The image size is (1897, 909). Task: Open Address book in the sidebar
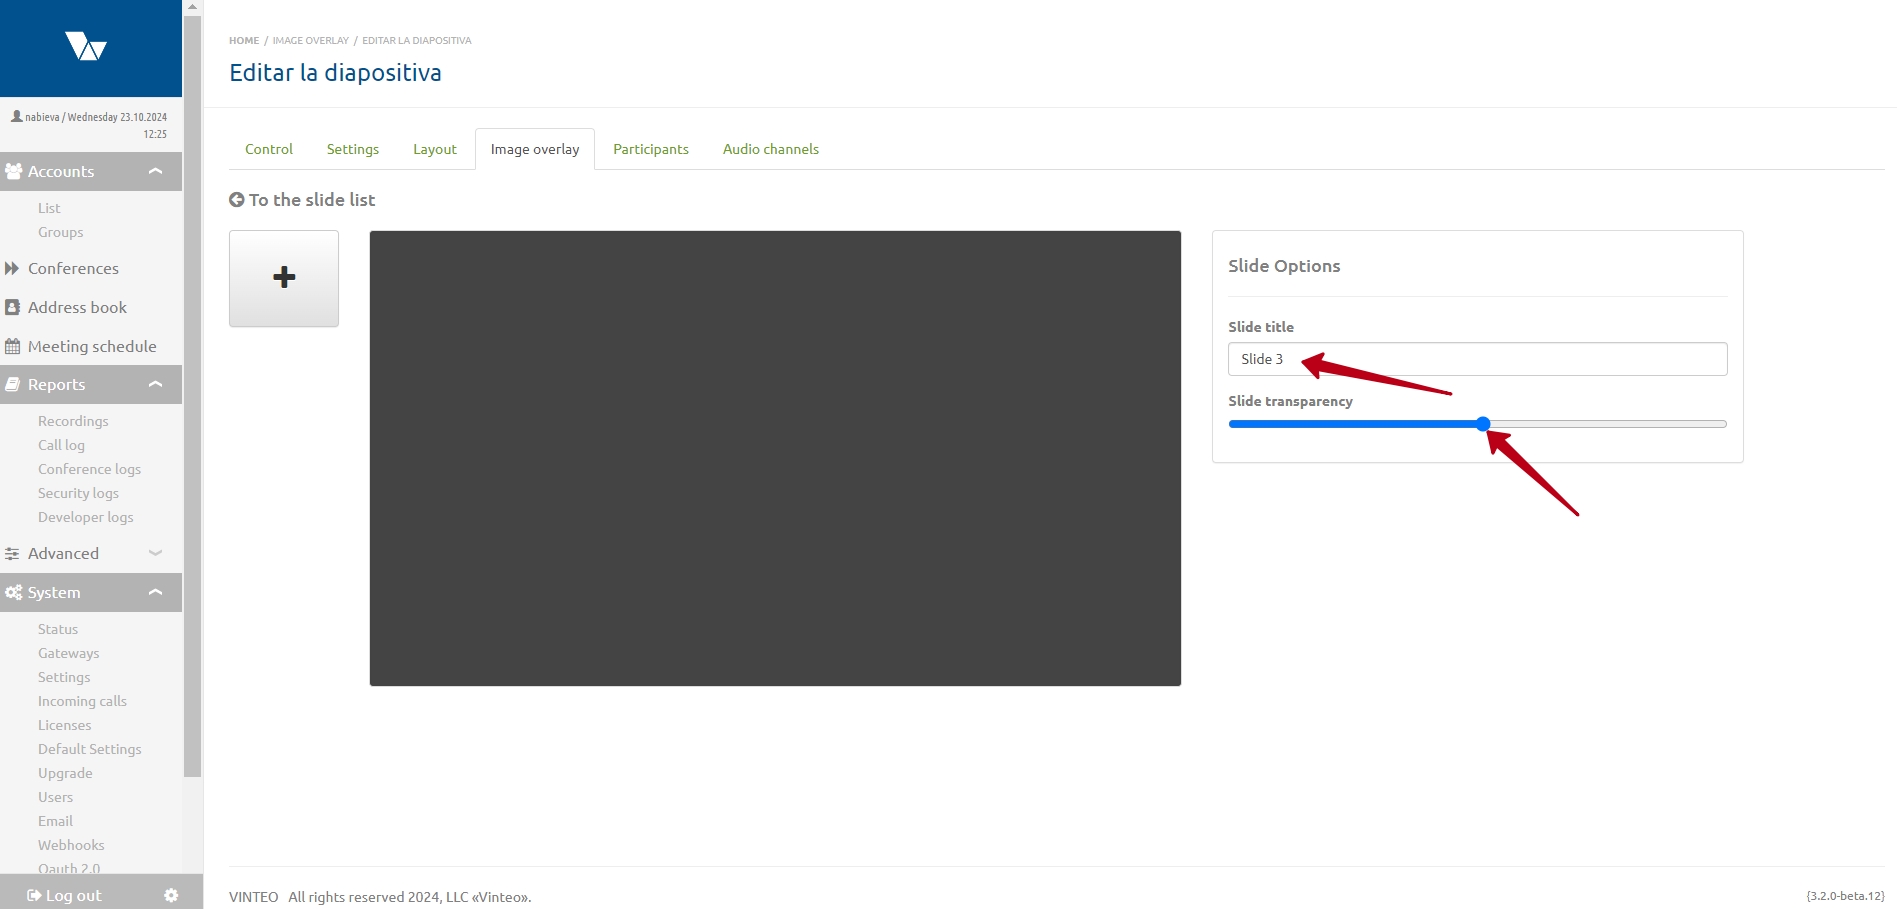[77, 307]
